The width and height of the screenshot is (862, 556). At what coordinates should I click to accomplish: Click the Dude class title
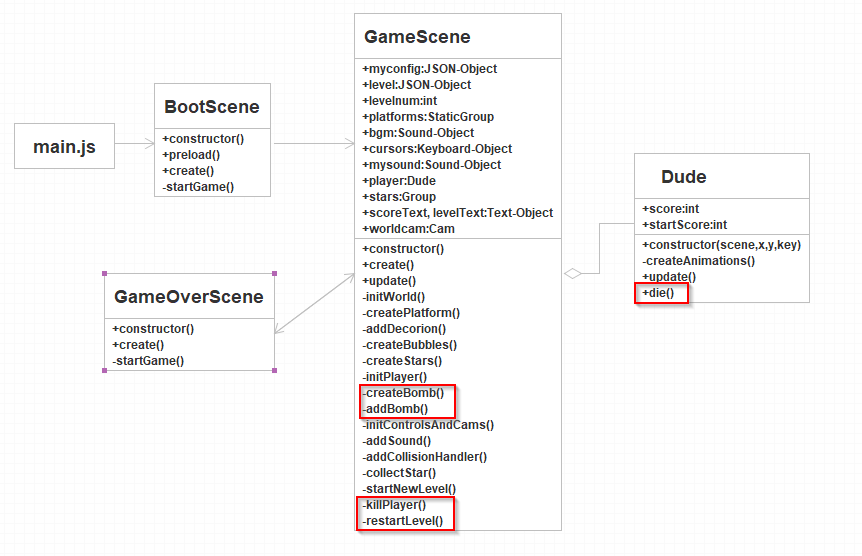[x=683, y=177]
